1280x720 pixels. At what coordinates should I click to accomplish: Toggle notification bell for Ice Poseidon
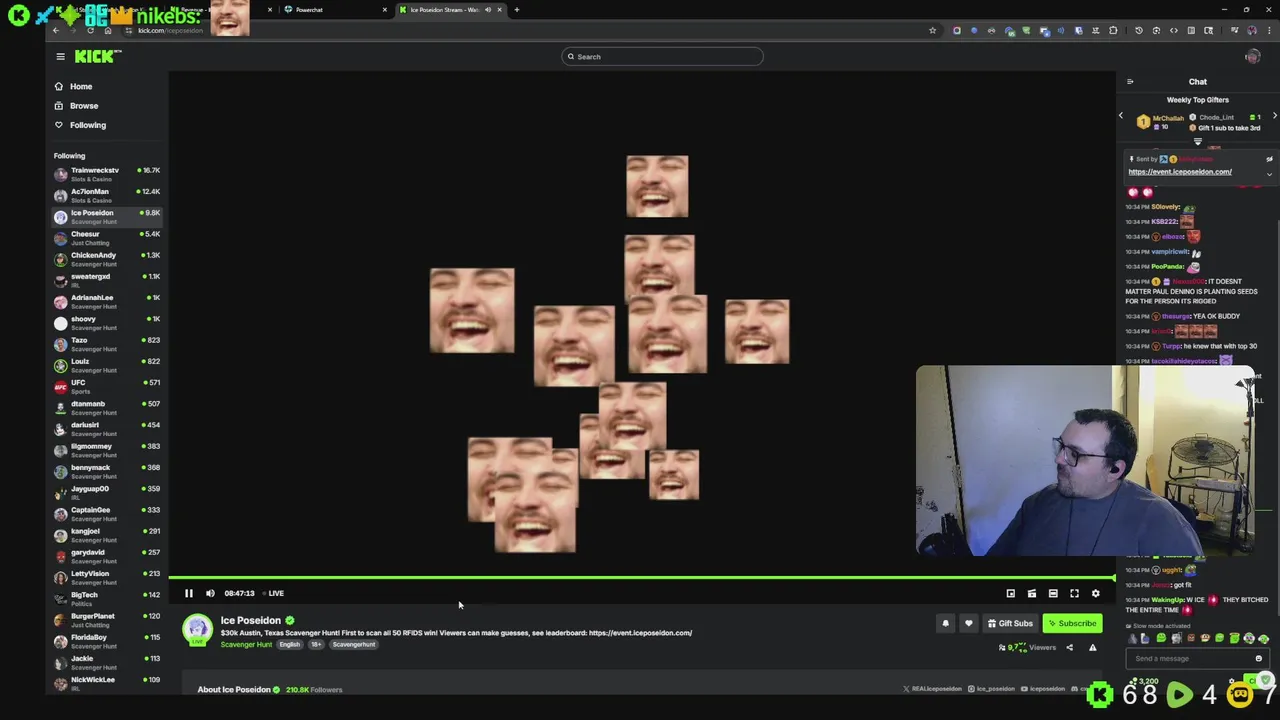click(945, 623)
